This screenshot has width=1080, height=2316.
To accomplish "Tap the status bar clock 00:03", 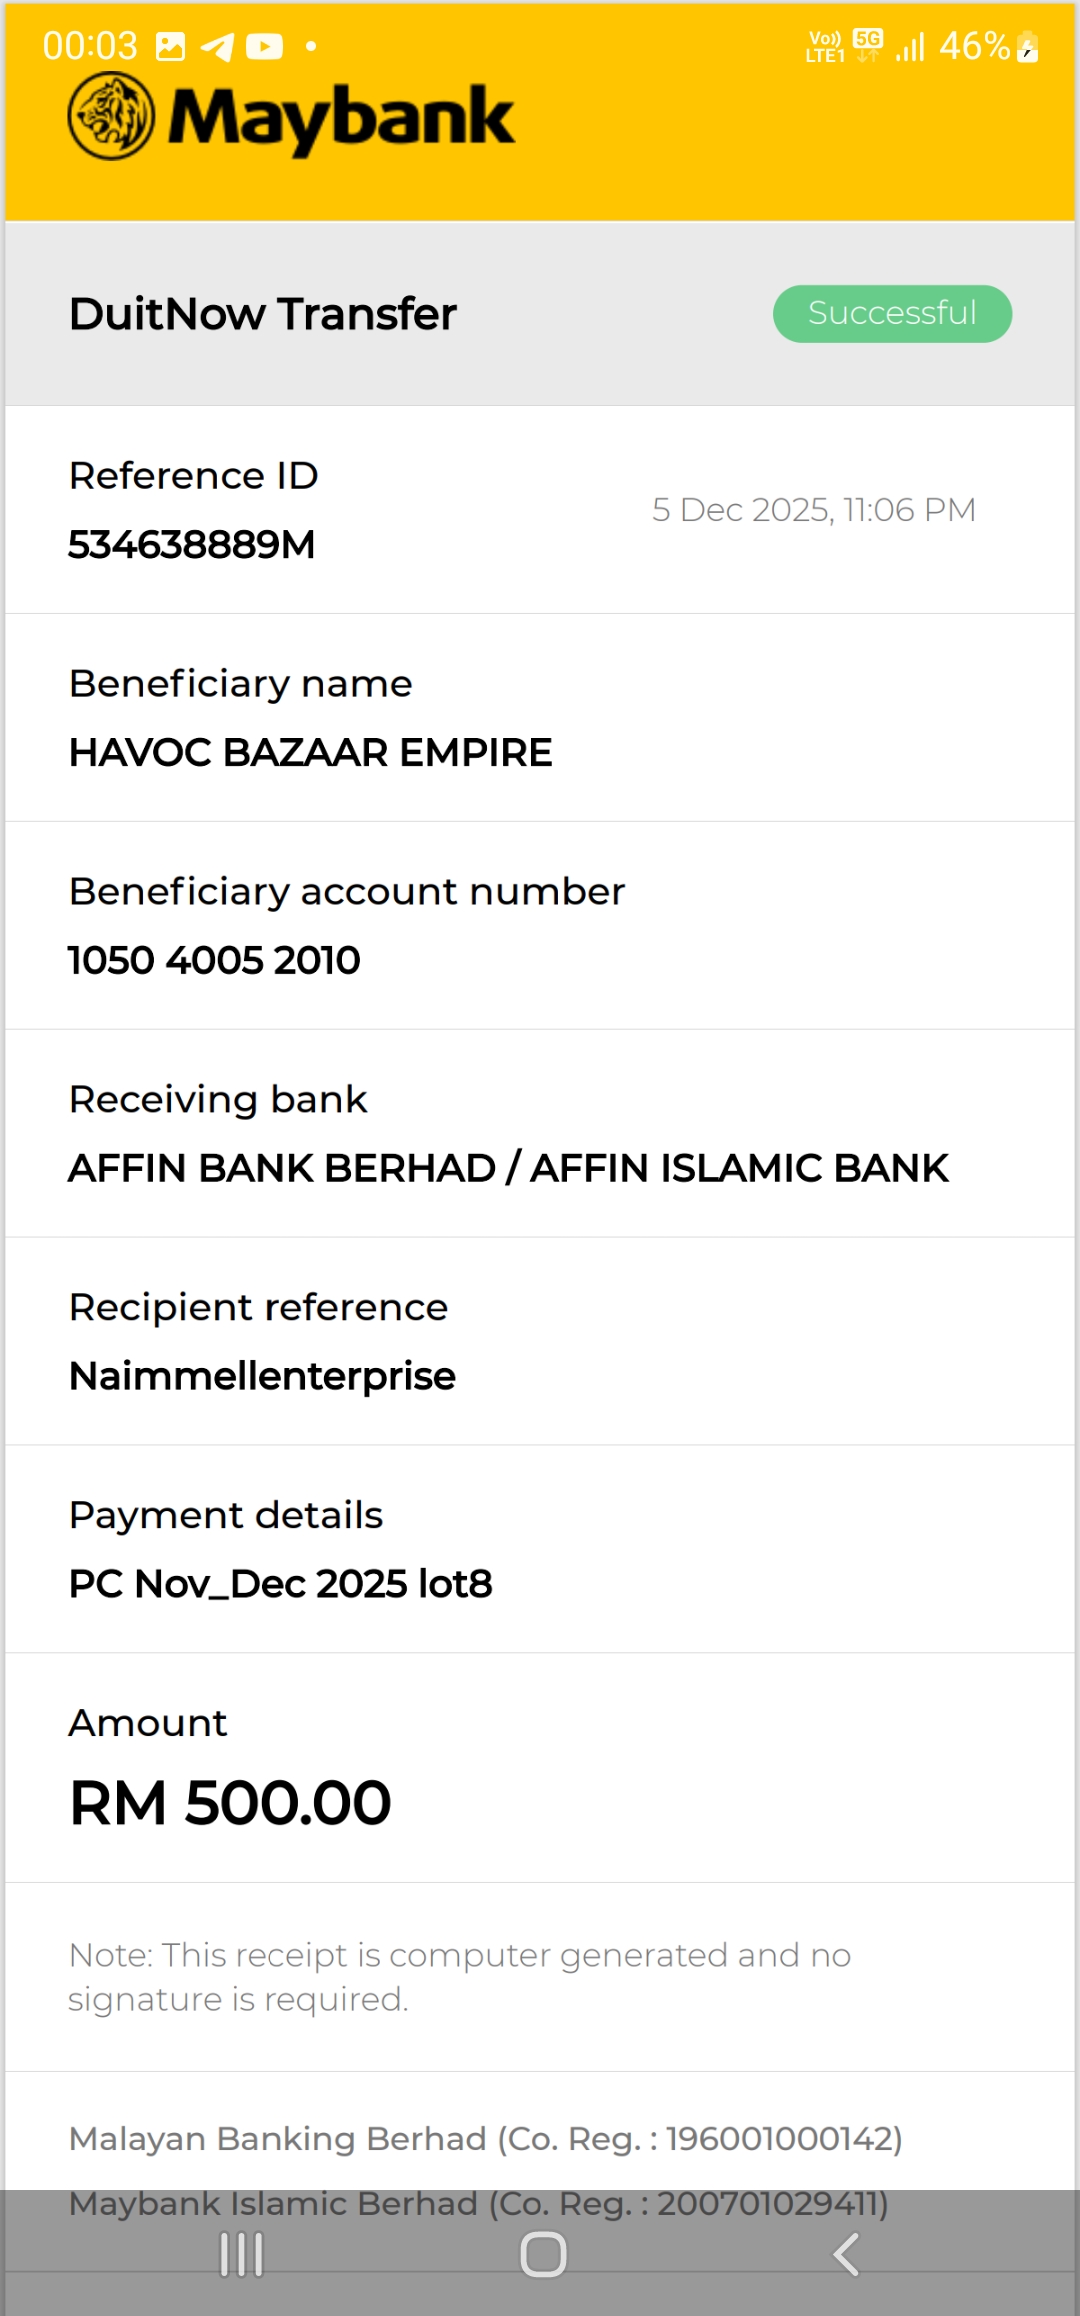I will click(90, 46).
